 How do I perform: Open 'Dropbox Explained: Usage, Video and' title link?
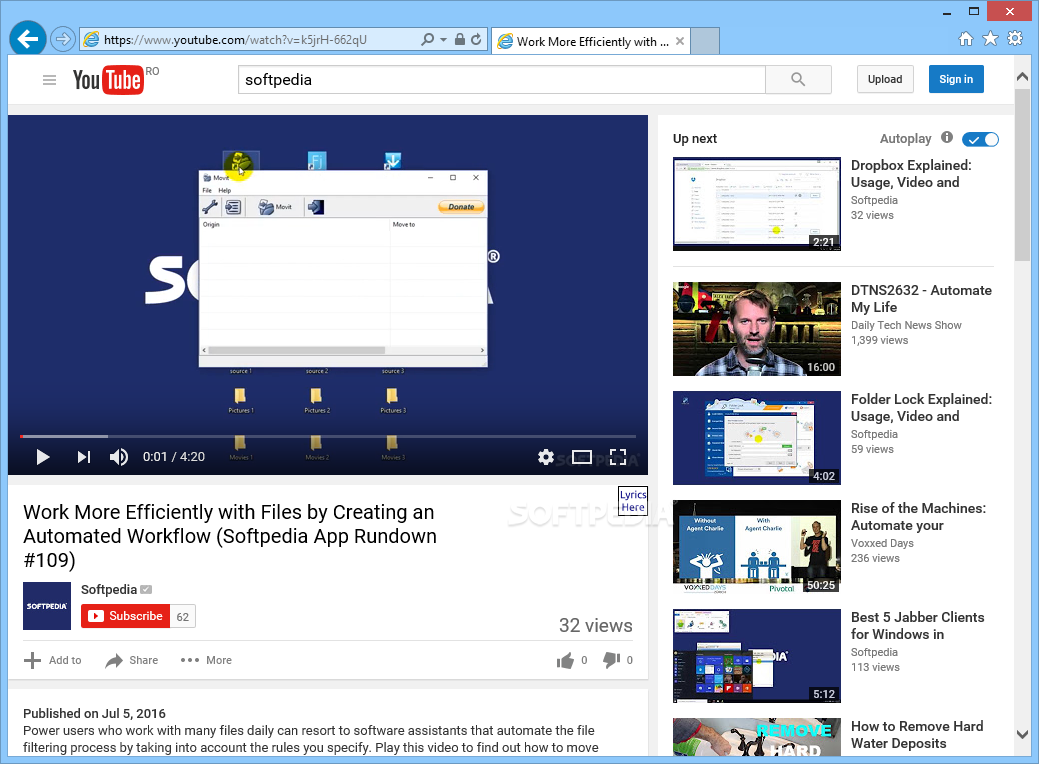point(911,174)
